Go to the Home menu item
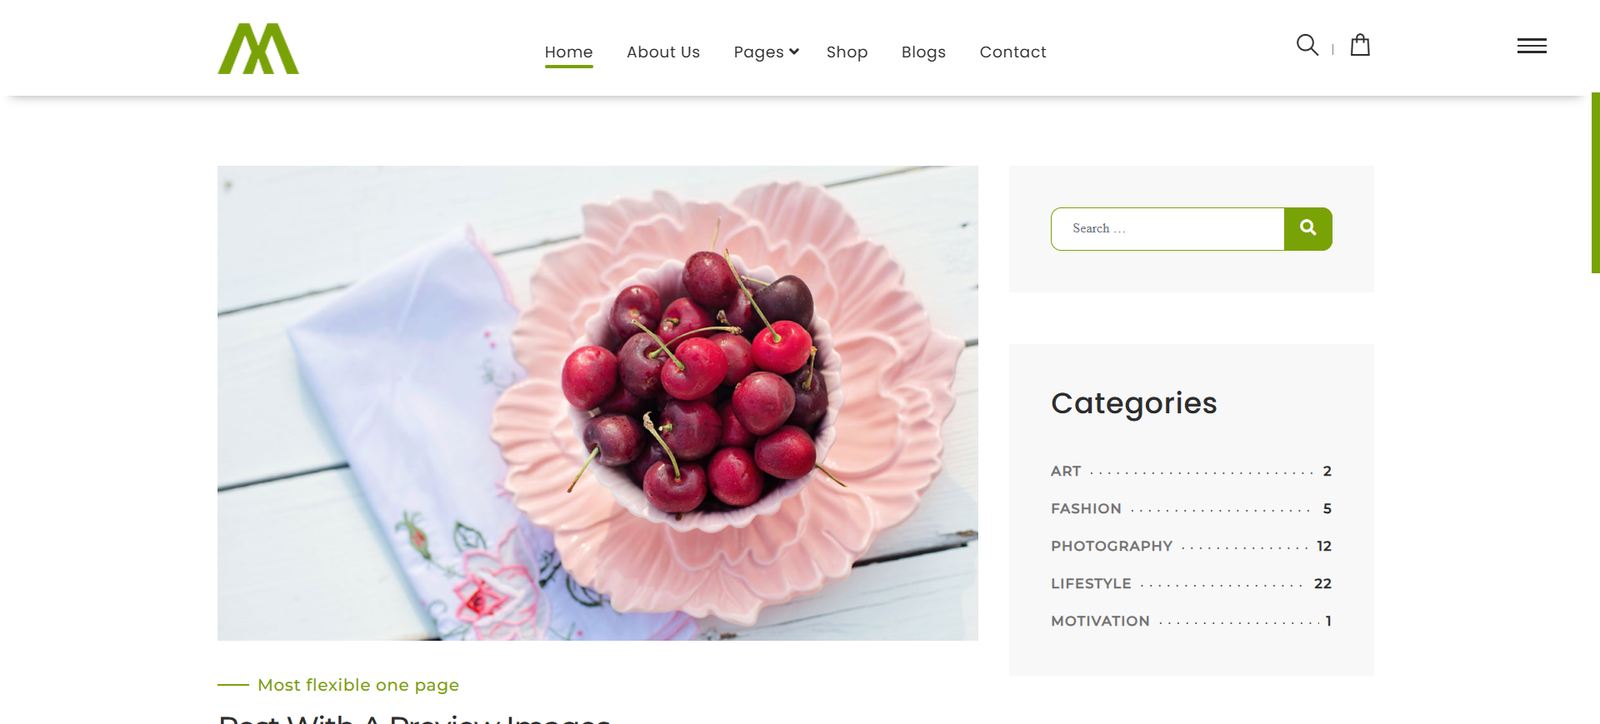 569,52
